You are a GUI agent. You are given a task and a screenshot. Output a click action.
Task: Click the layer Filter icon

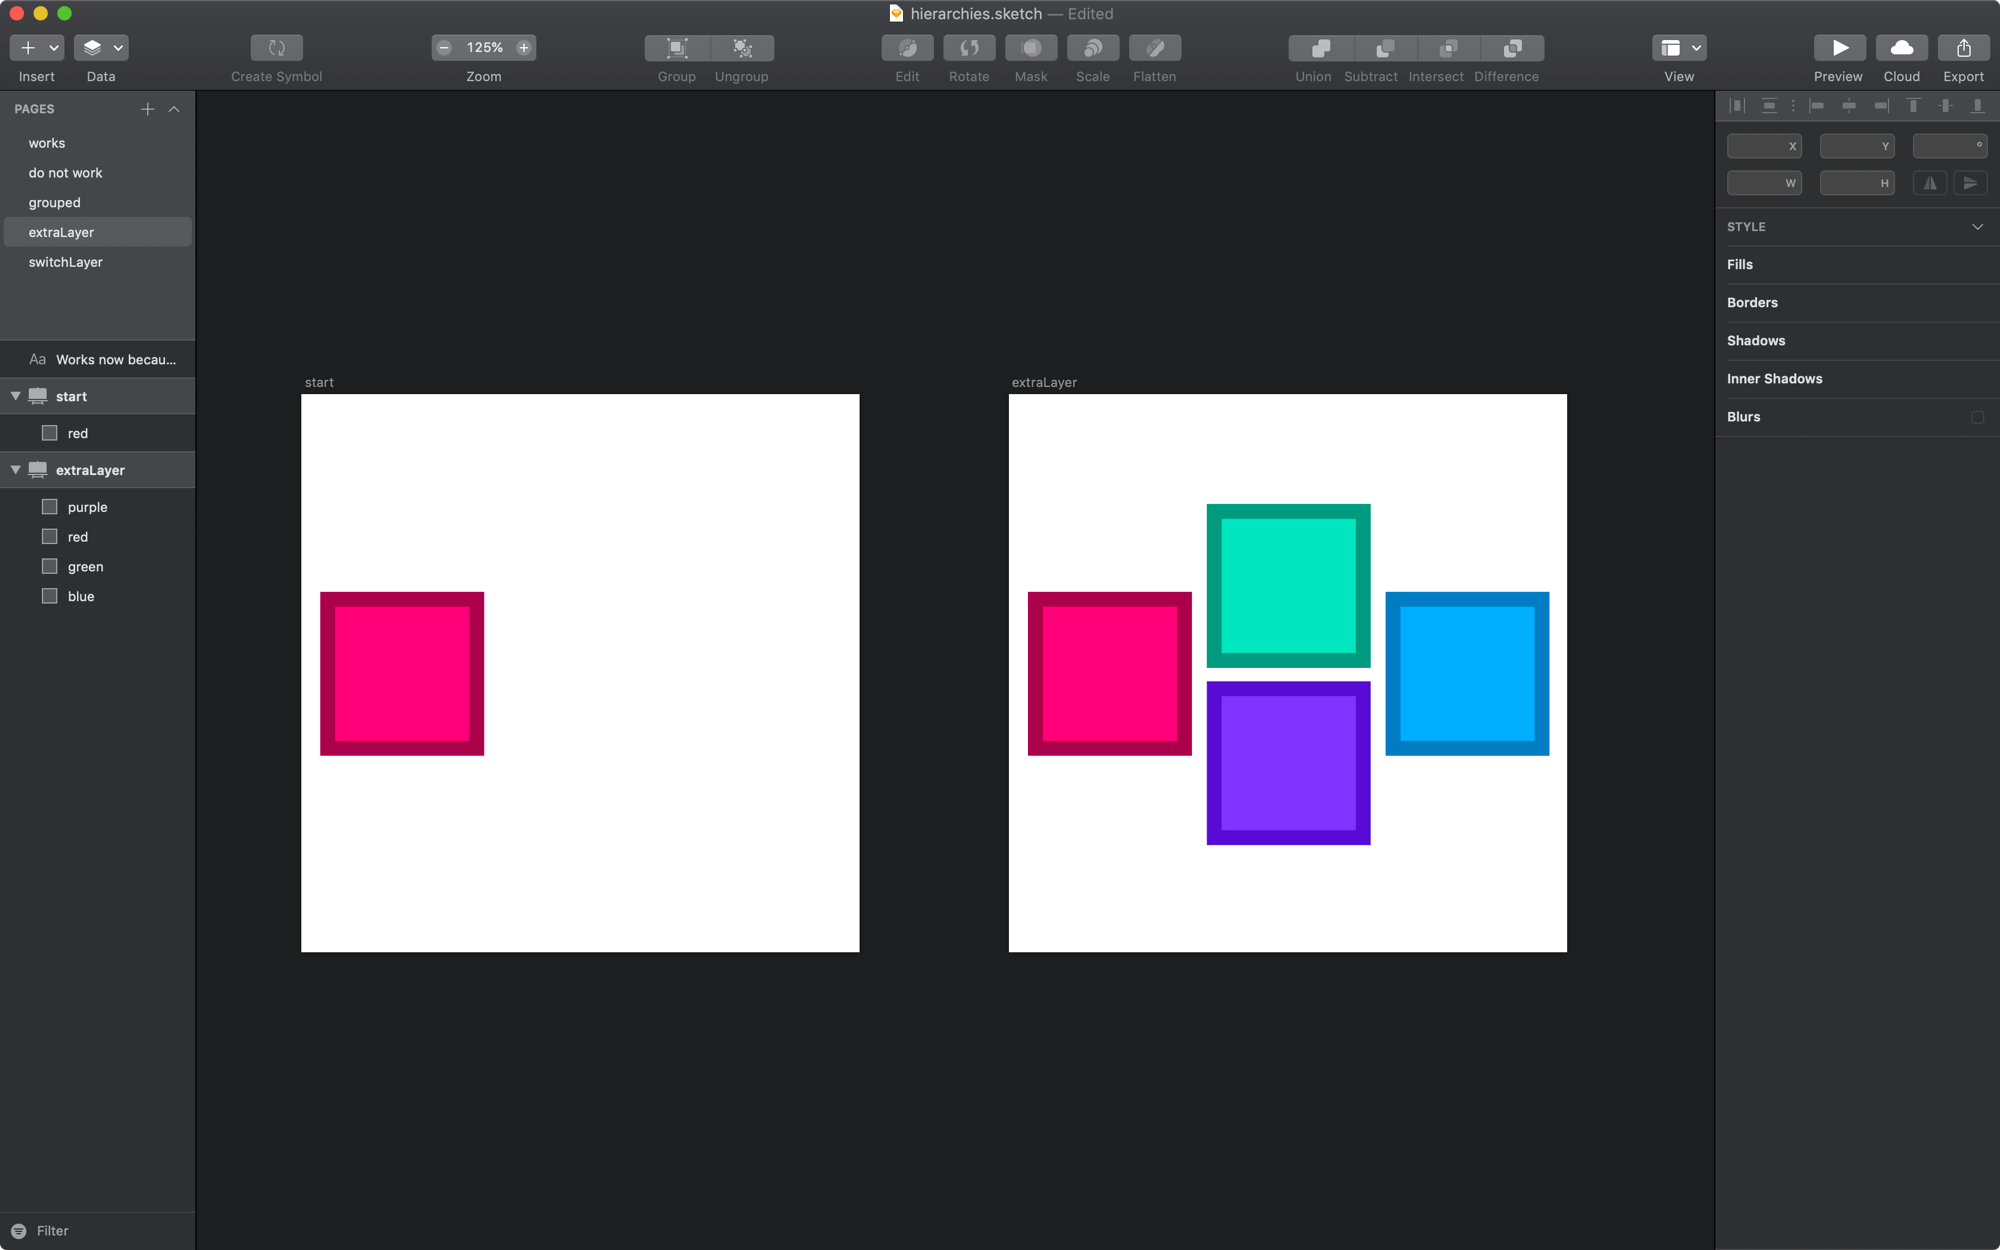(18, 1231)
